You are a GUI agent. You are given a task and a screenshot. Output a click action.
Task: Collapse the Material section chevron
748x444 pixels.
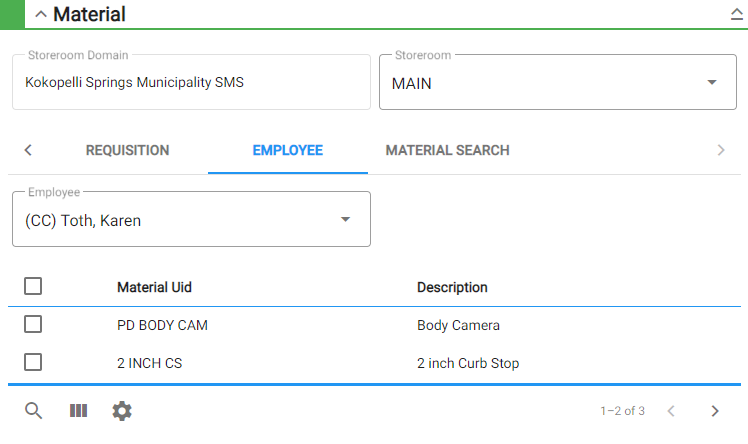(x=41, y=14)
